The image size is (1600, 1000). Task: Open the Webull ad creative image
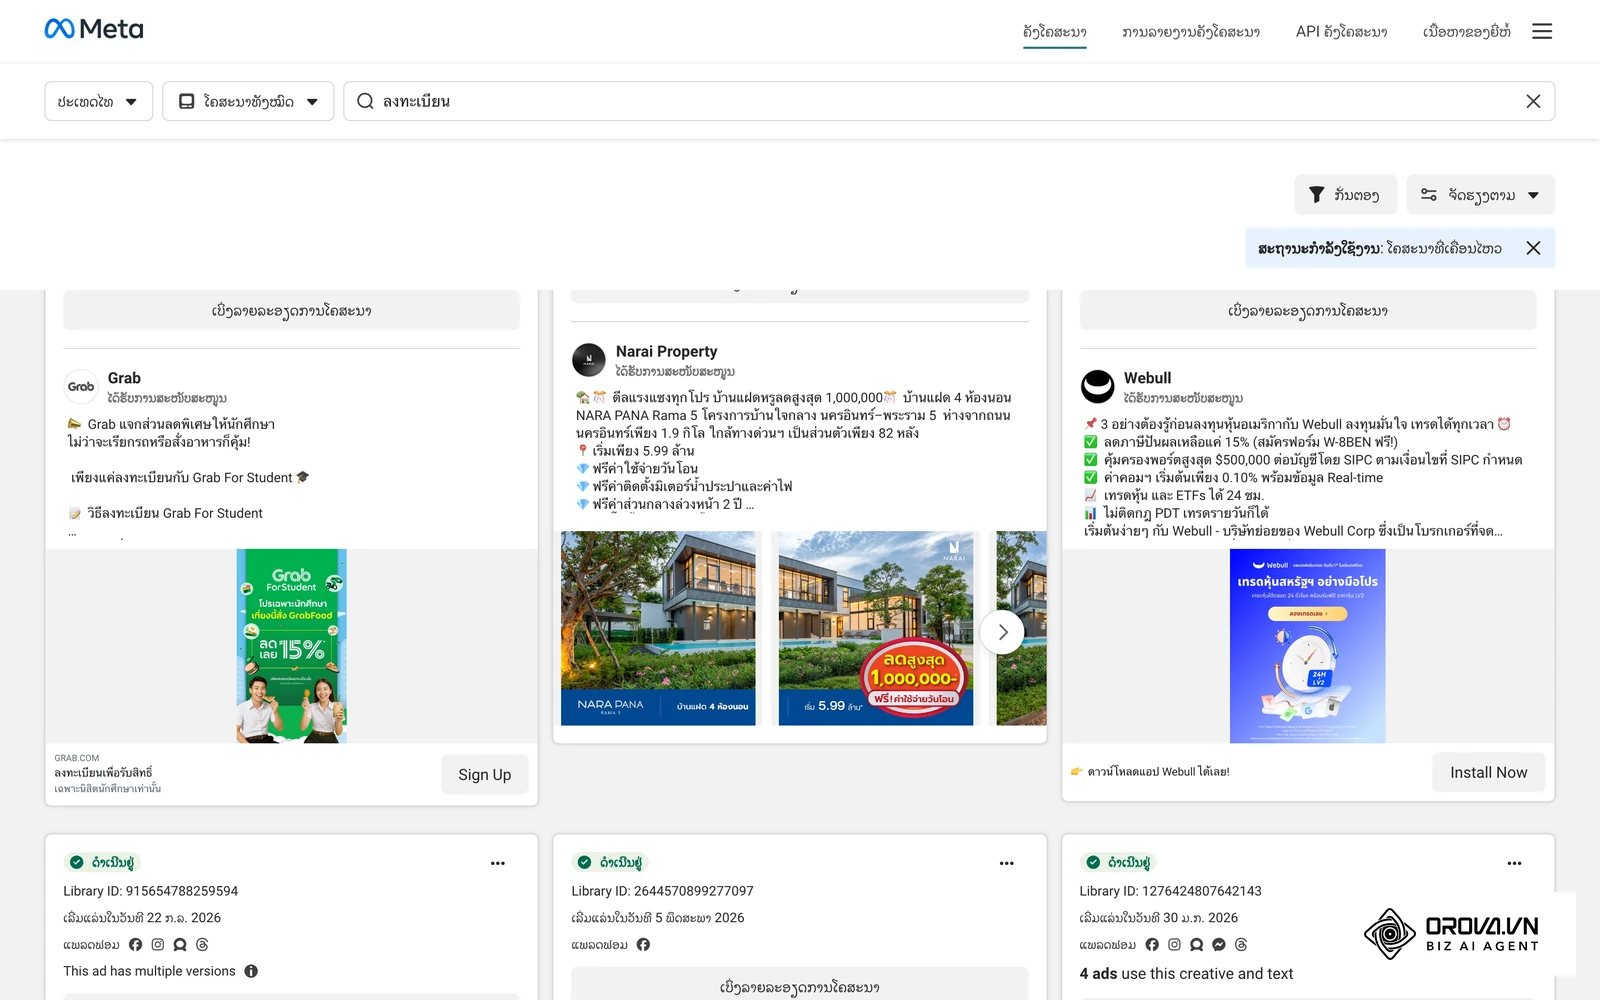1307,646
